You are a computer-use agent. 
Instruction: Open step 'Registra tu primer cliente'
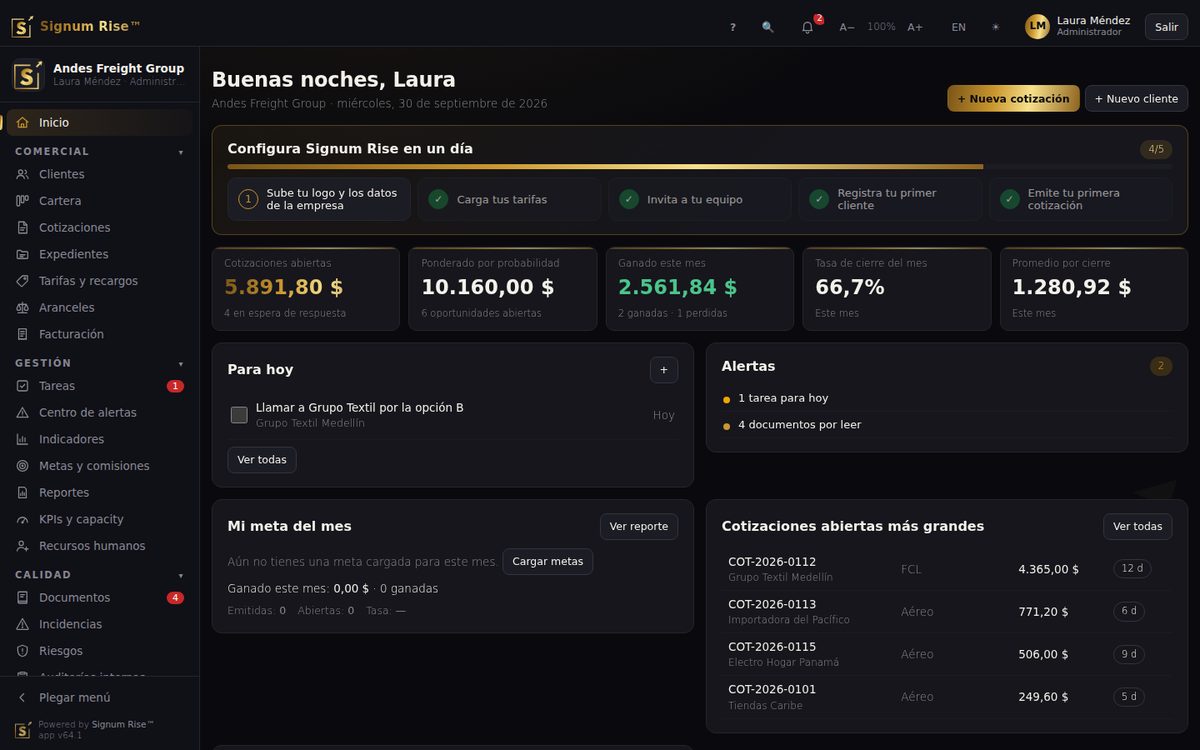coord(890,199)
